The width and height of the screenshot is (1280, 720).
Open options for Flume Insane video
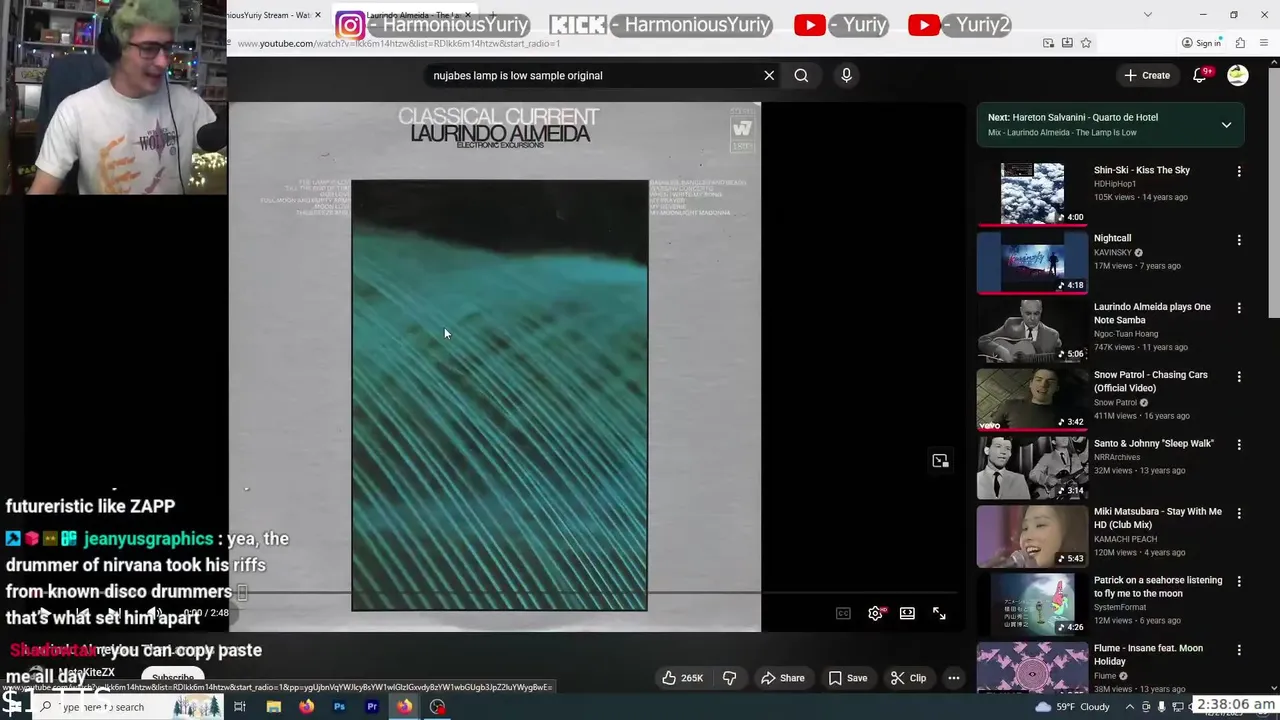coord(1239,650)
